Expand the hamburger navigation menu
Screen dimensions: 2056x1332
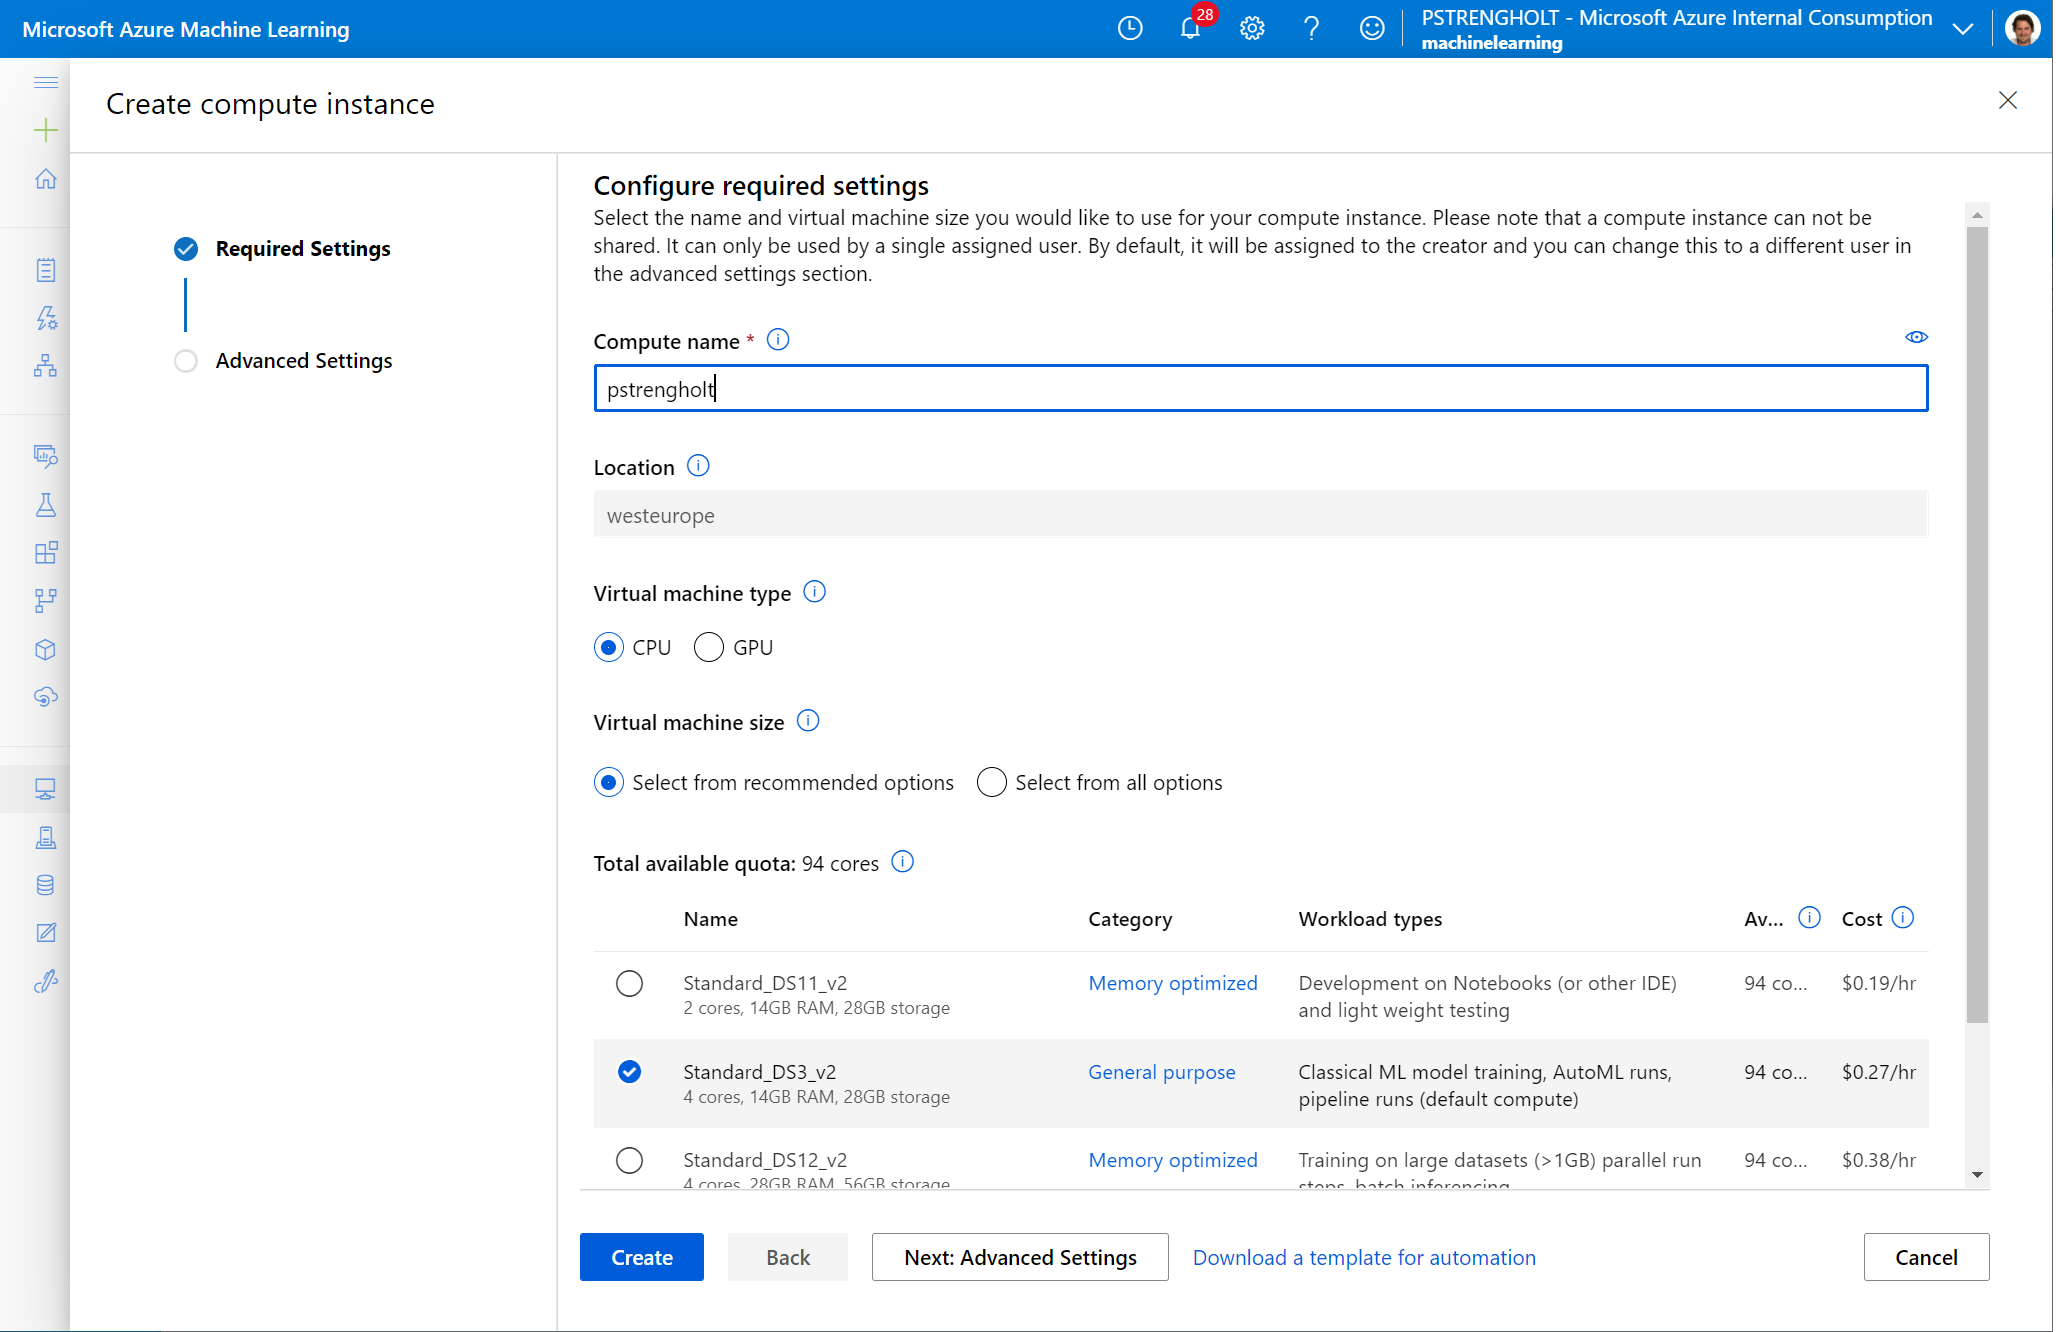(45, 82)
